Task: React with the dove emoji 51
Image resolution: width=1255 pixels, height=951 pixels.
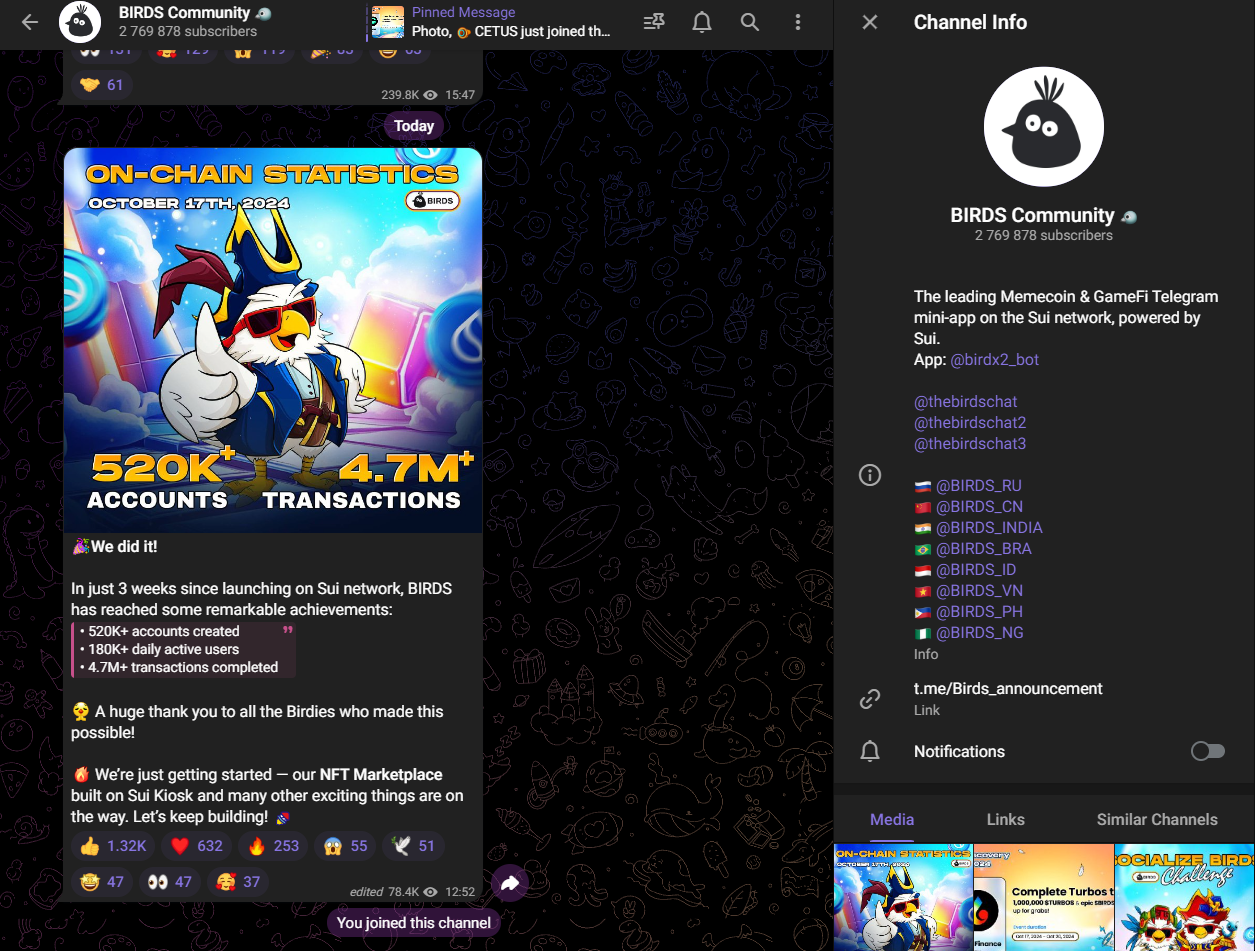Action: click(413, 846)
